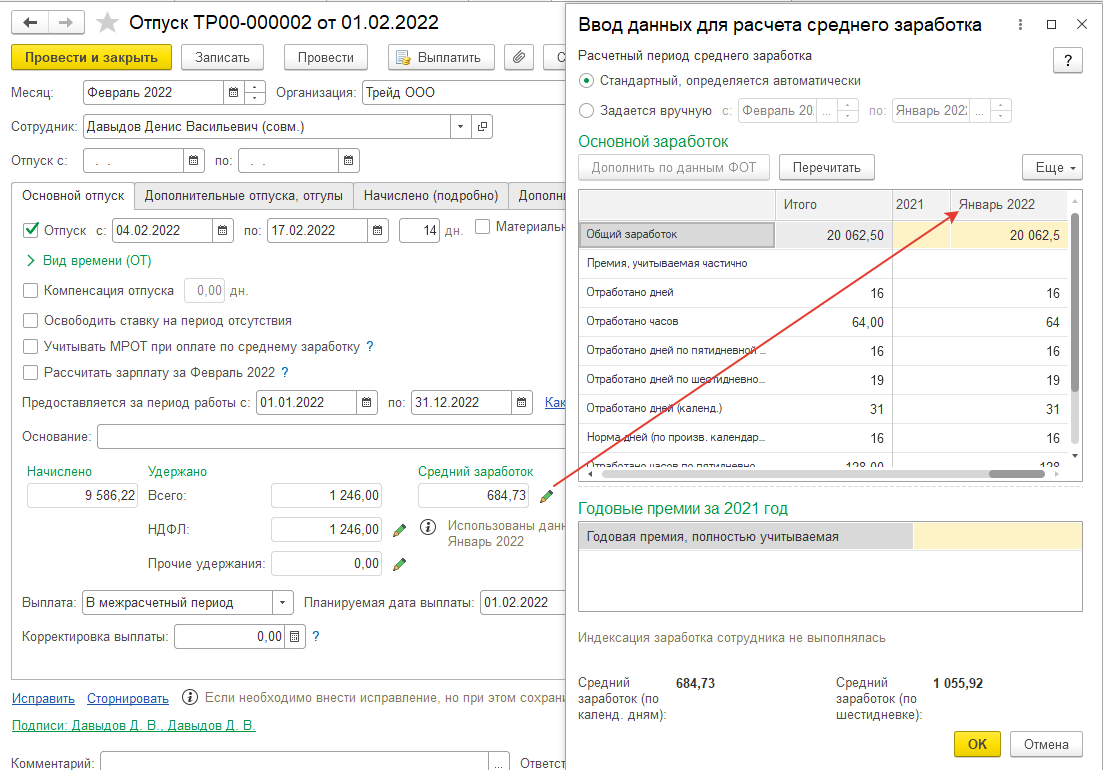
Task: Open the Исправить link
Action: point(43,698)
